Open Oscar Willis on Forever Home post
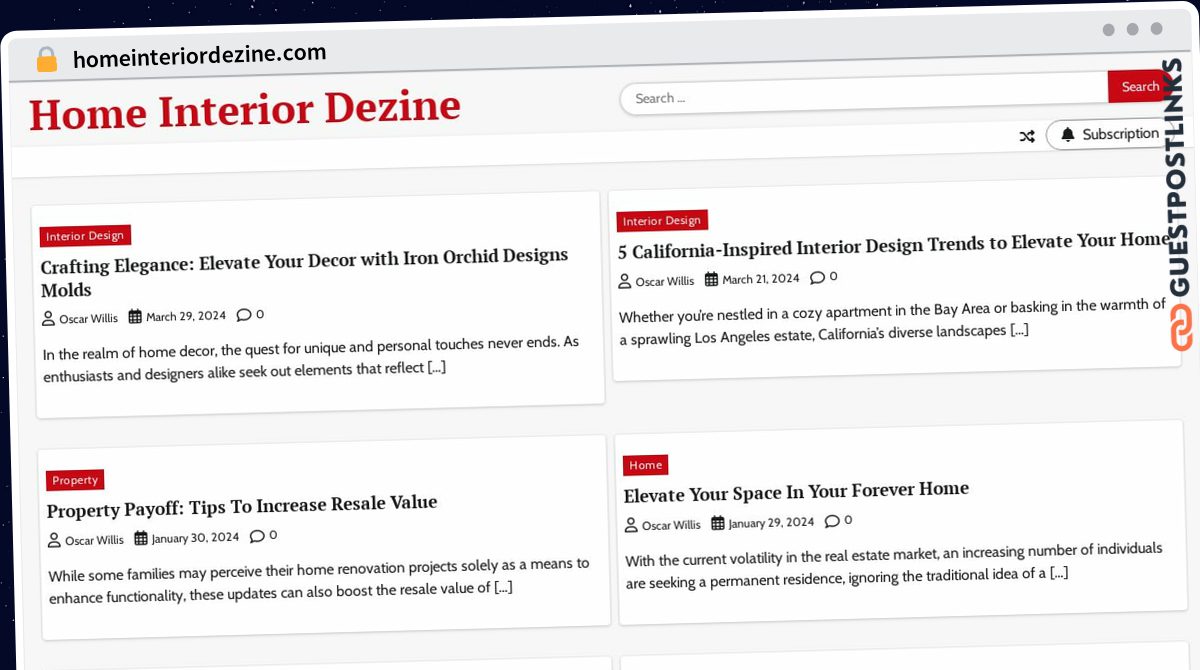This screenshot has height=670, width=1200. [x=671, y=525]
